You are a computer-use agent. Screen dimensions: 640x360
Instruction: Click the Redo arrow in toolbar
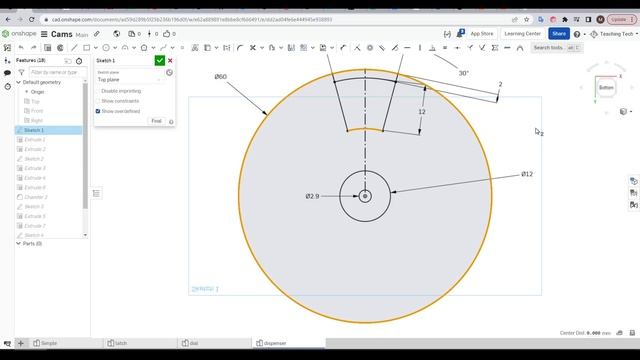33,48
